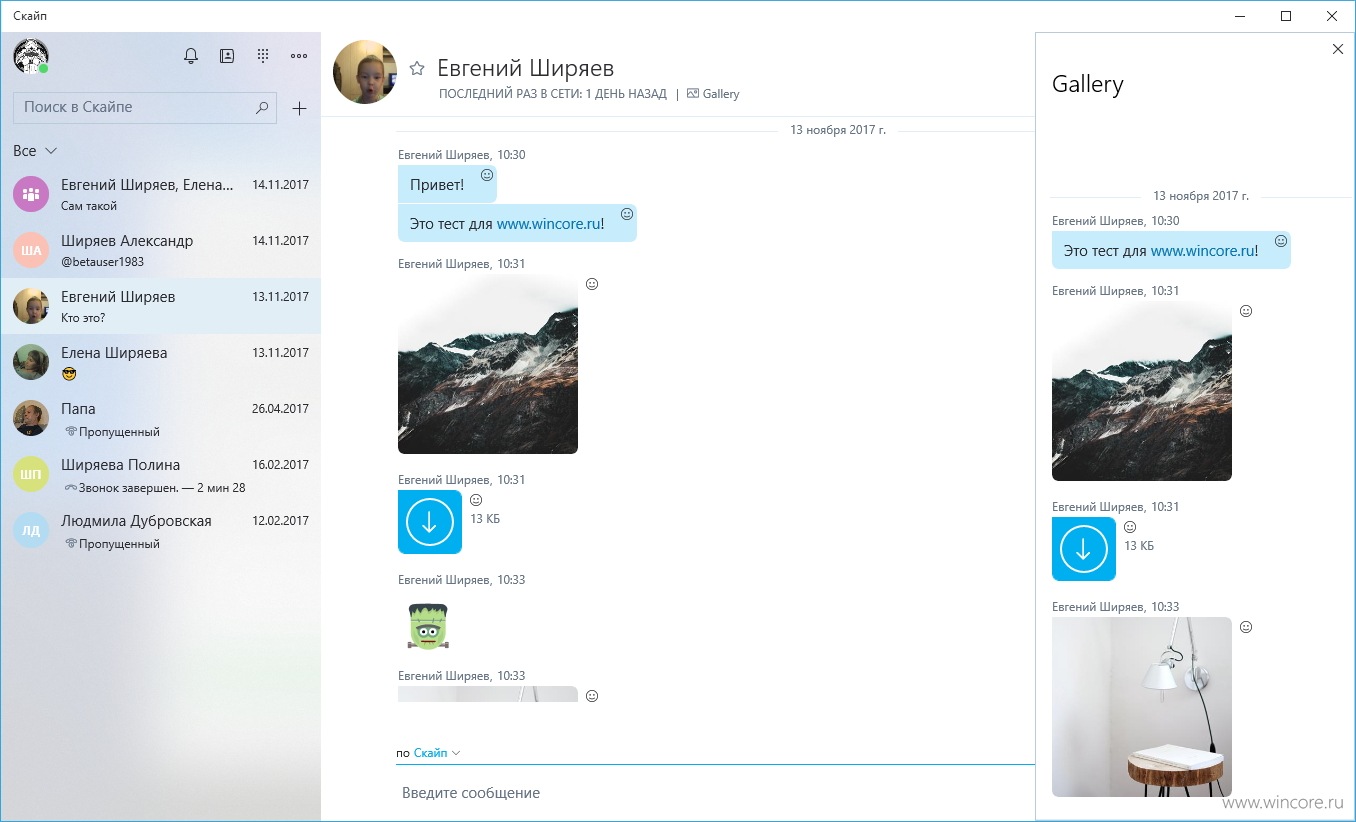Viewport: 1356px width, 822px height.
Task: Open Евгений Ширяев's profile picture in the header
Action: pos(365,72)
